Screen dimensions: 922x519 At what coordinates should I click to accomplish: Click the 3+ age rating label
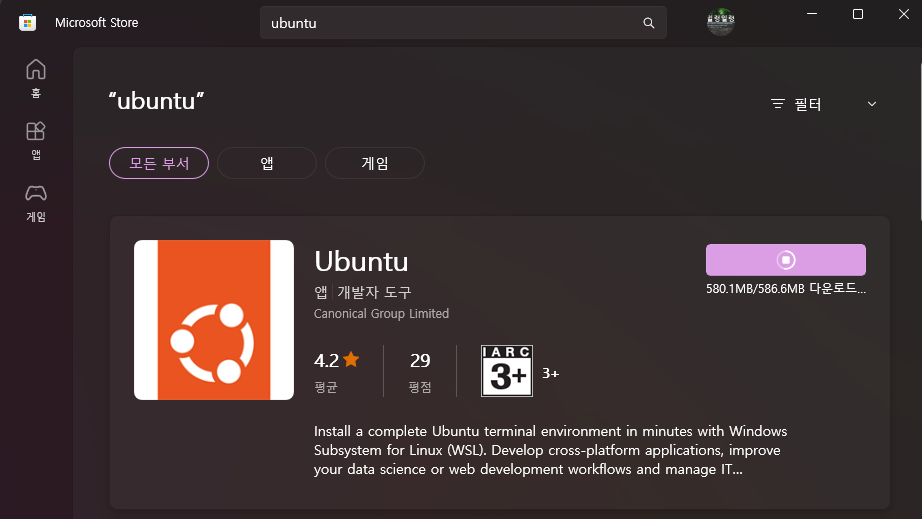click(x=550, y=373)
